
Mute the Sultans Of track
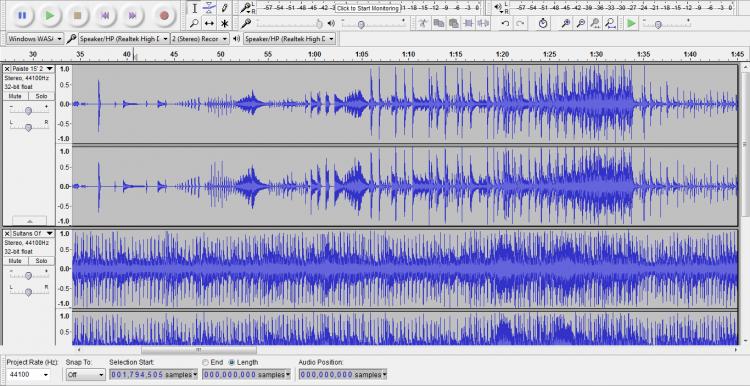pos(15,261)
